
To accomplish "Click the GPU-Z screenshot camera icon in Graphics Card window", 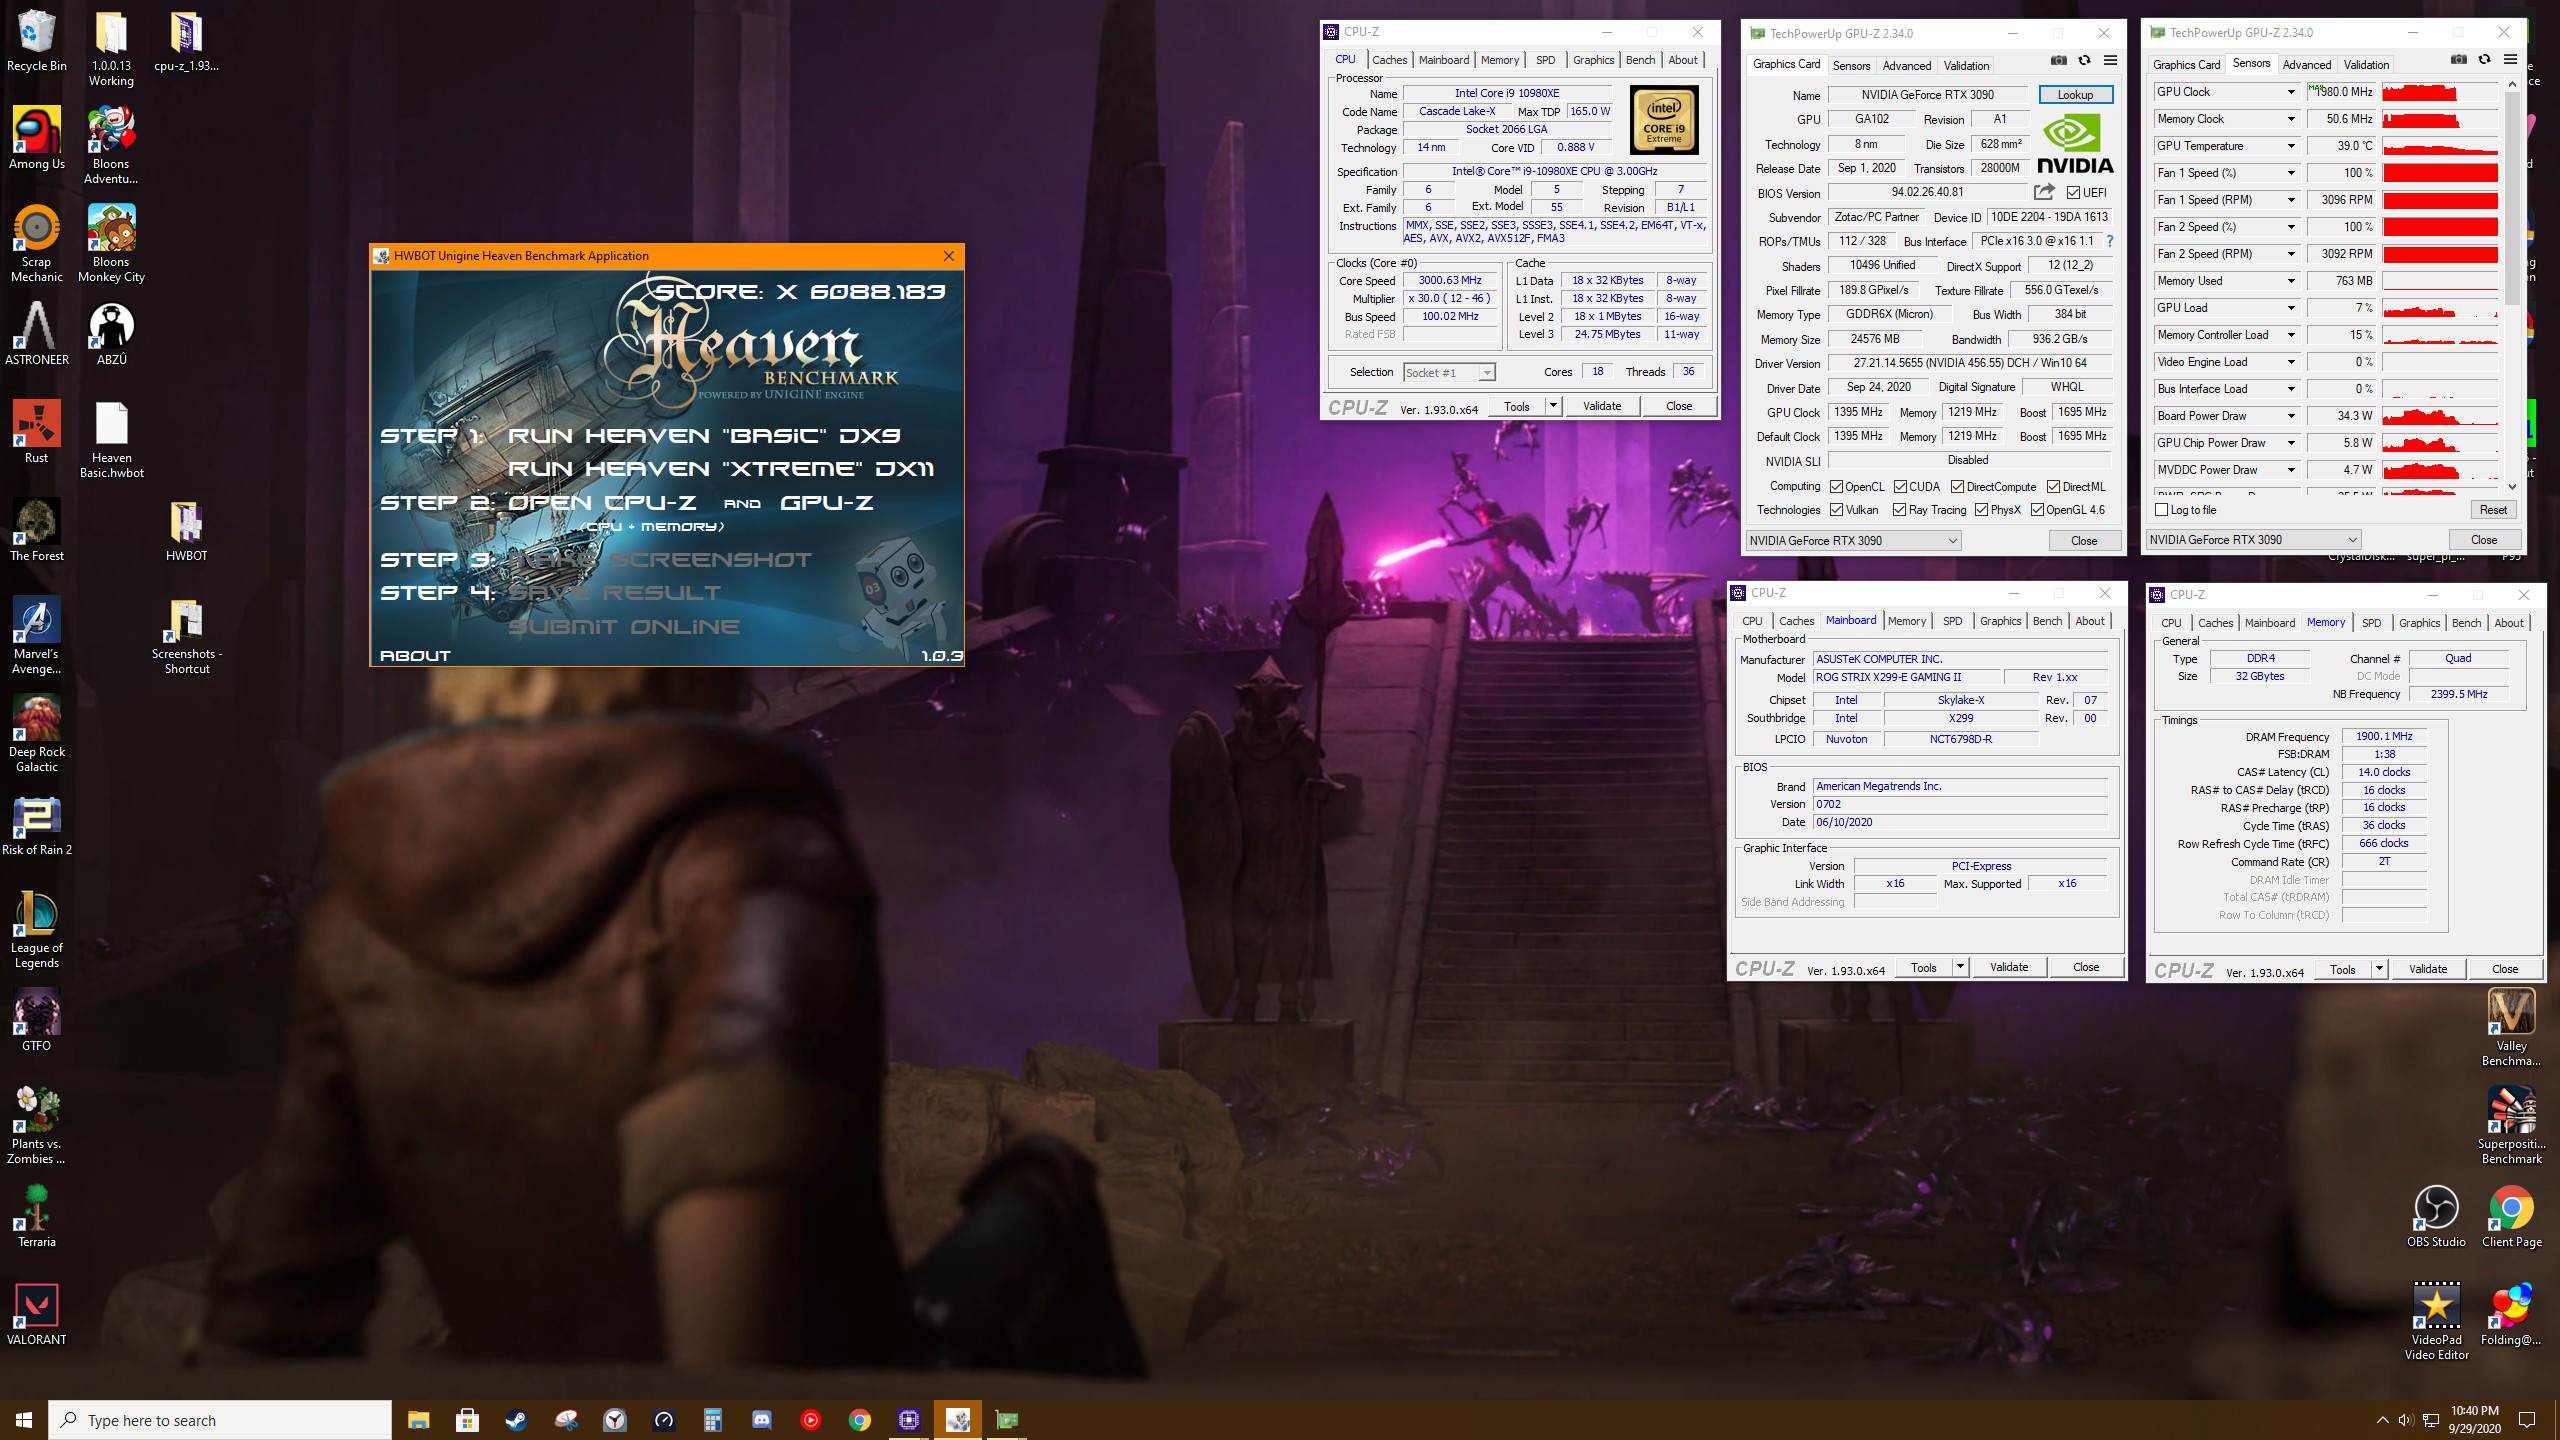I will [x=2058, y=61].
